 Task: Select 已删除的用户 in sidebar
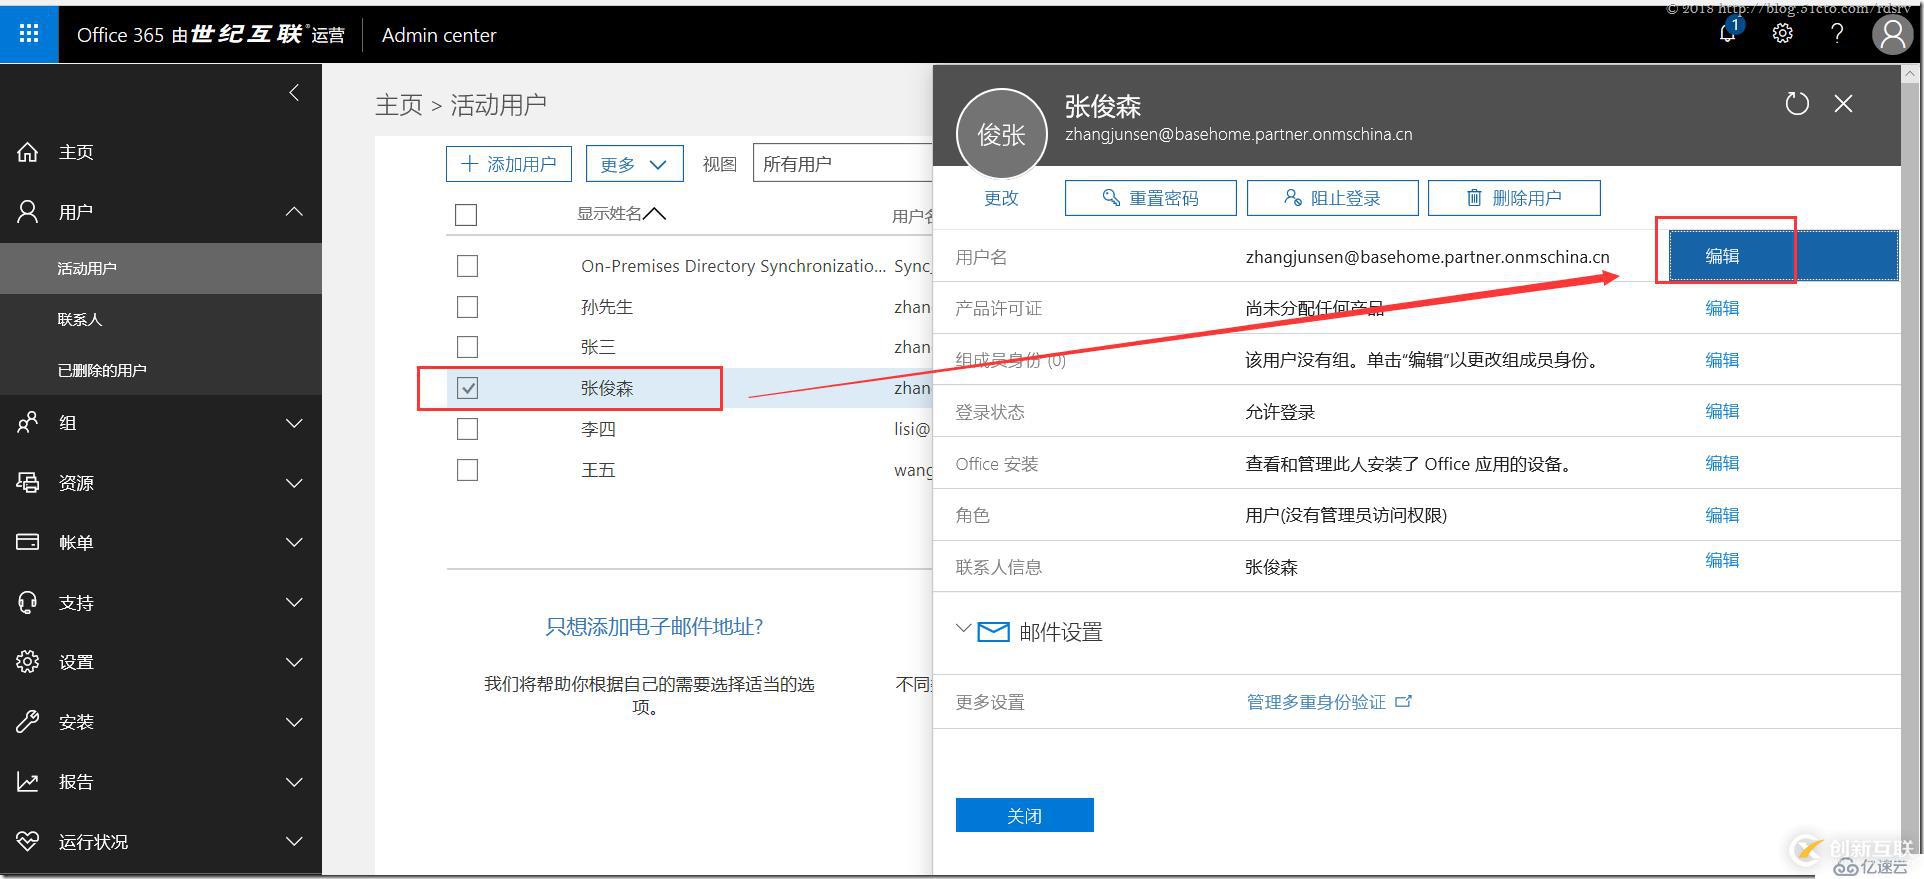point(102,370)
